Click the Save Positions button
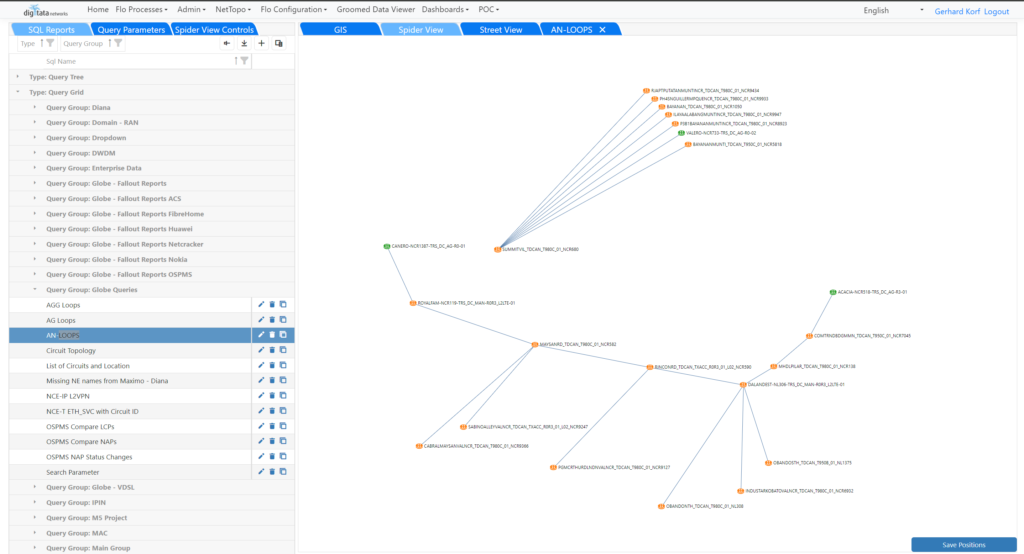 click(963, 544)
